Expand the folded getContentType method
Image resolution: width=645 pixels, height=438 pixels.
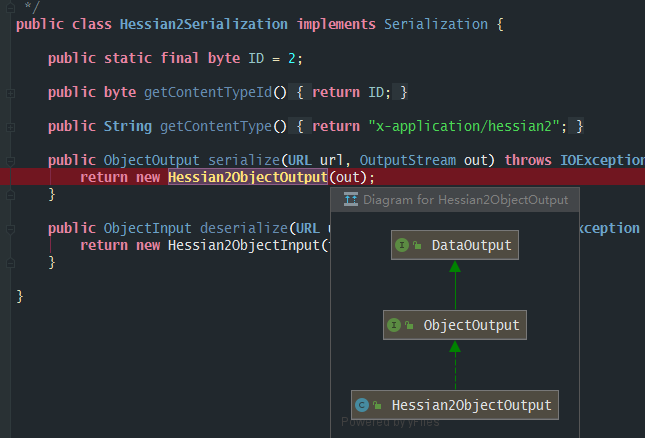coord(10,126)
